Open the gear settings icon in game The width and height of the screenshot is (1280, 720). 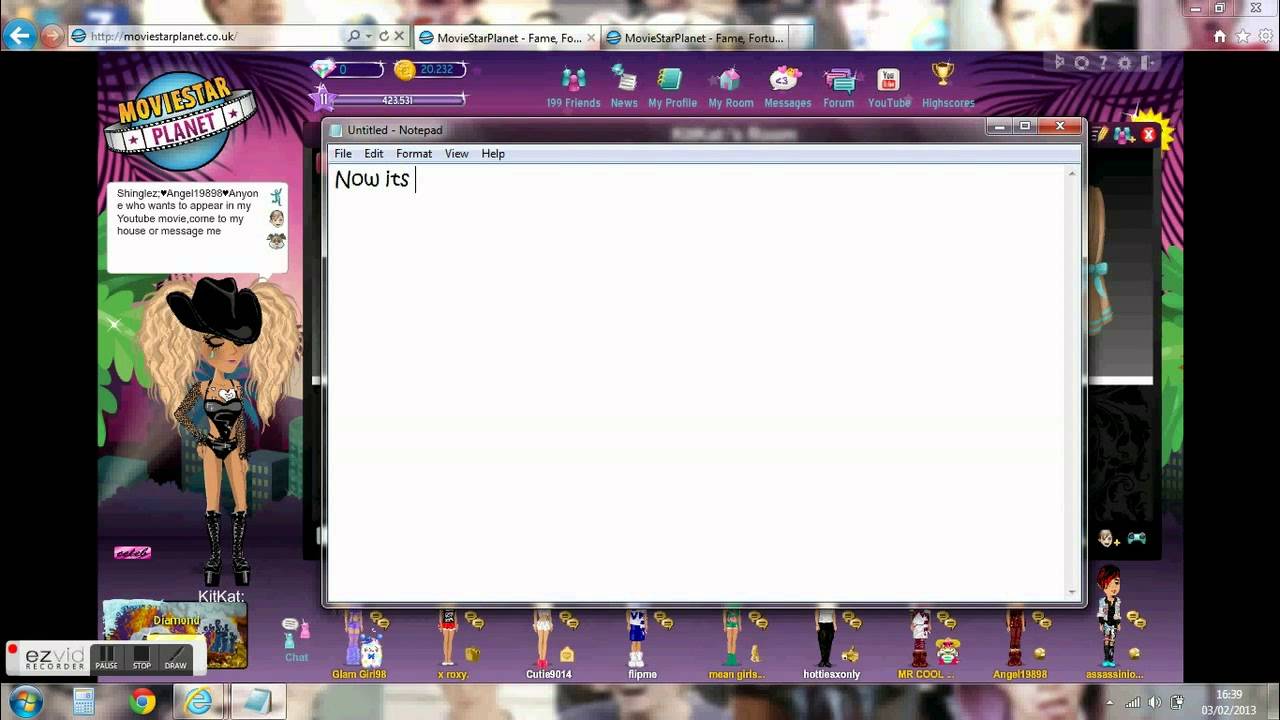(1125, 62)
